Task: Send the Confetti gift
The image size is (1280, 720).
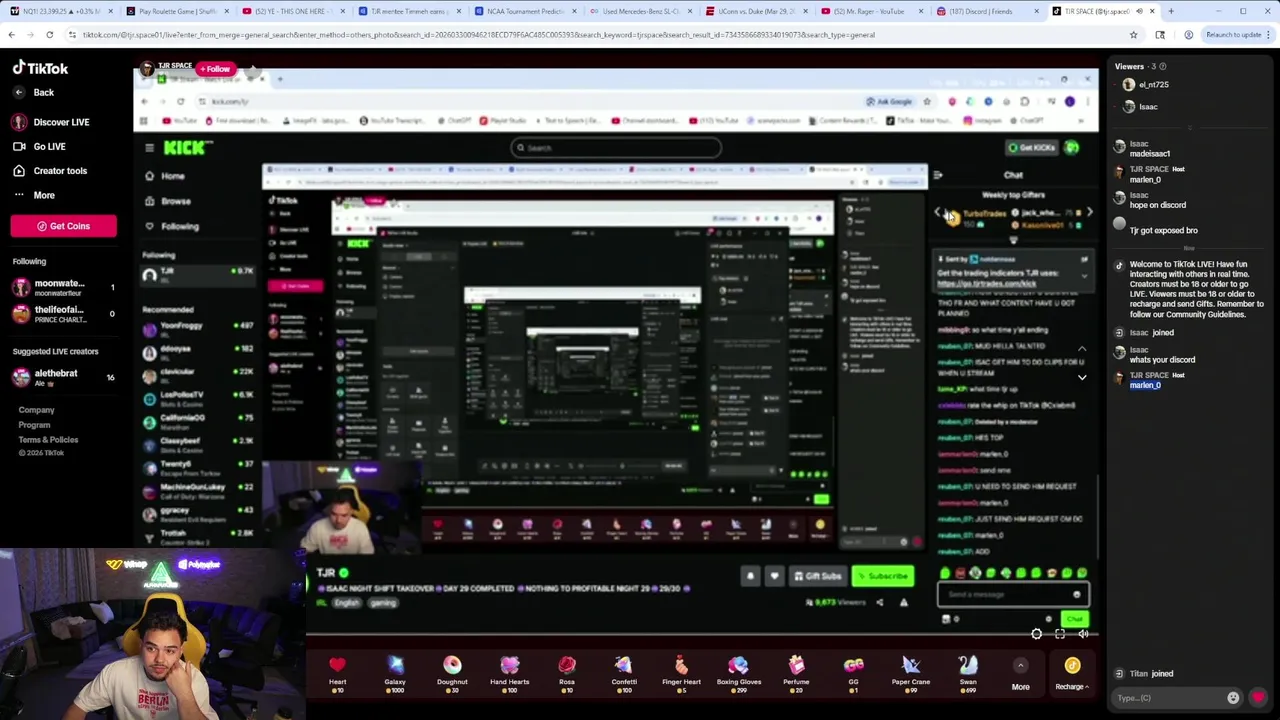Action: click(x=624, y=672)
